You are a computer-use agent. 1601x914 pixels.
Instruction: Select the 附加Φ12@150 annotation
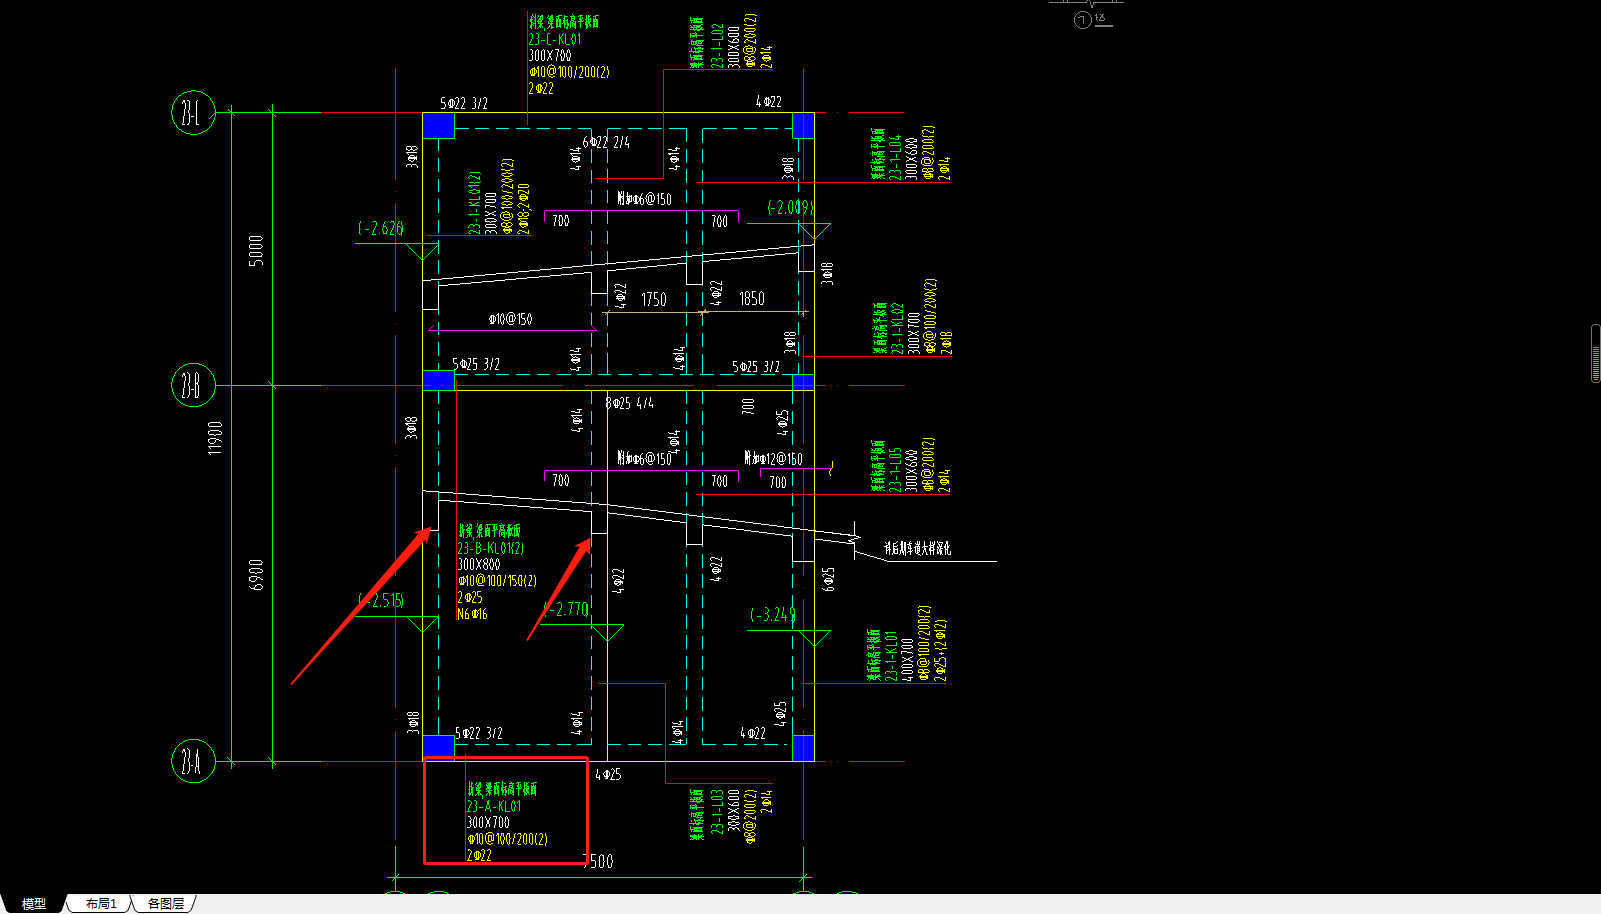click(x=773, y=459)
